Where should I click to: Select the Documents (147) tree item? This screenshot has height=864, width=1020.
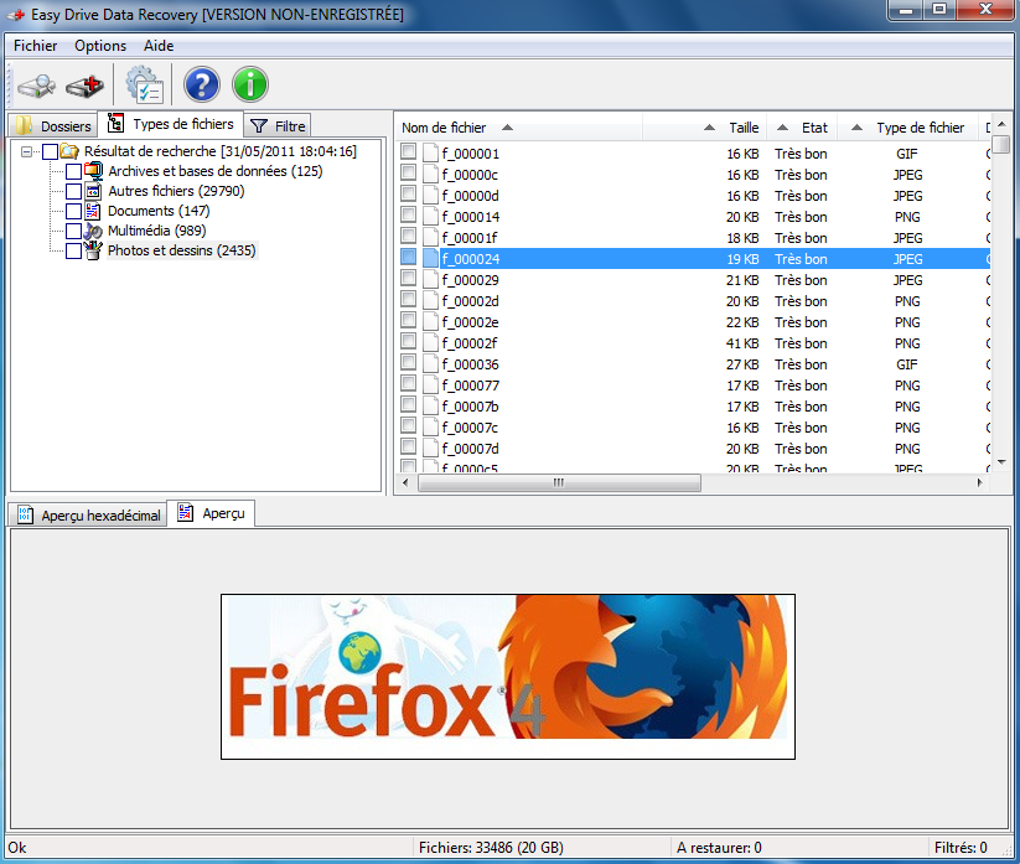click(159, 211)
